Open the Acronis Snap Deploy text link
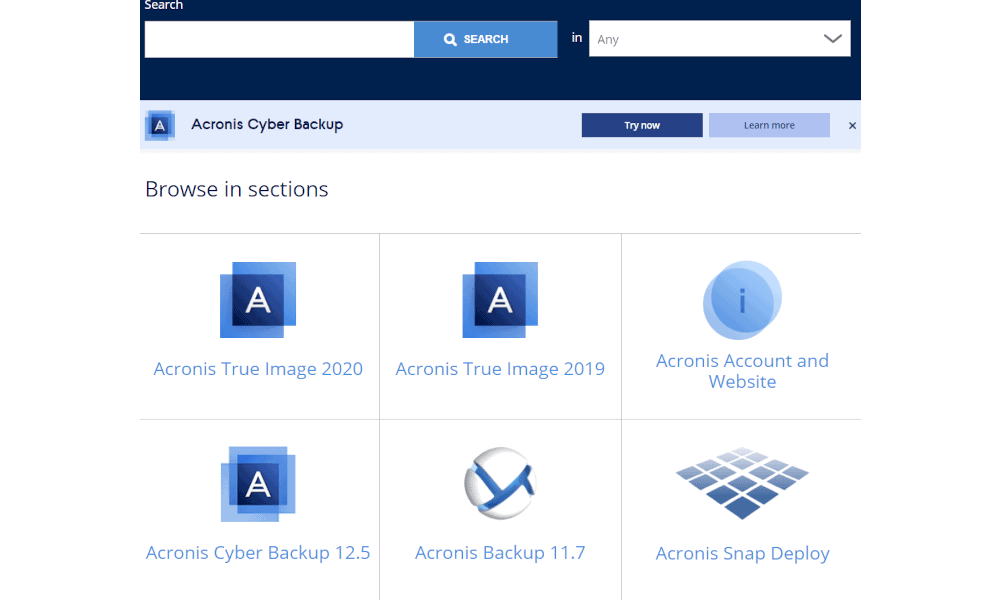The height and width of the screenshot is (600, 1000). point(742,554)
